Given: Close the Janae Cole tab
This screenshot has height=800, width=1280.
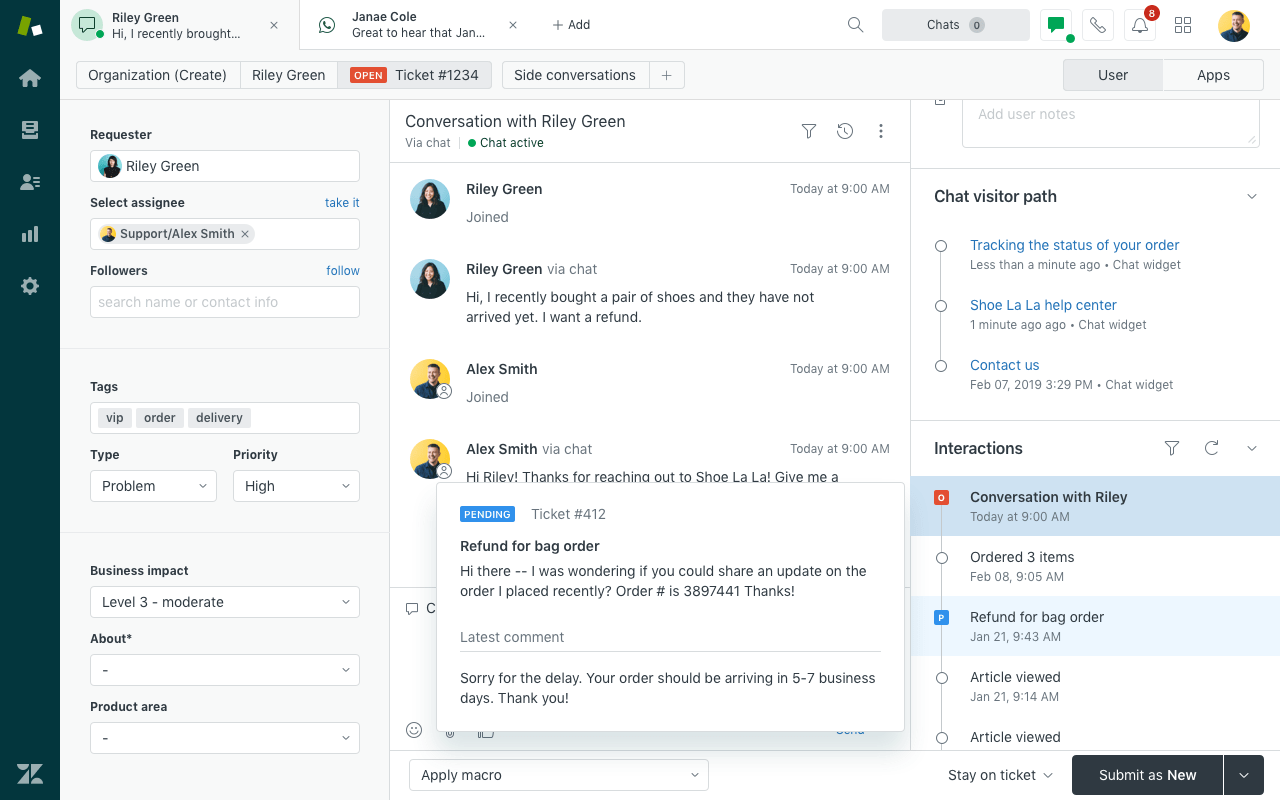Looking at the screenshot, I should click(x=513, y=25).
